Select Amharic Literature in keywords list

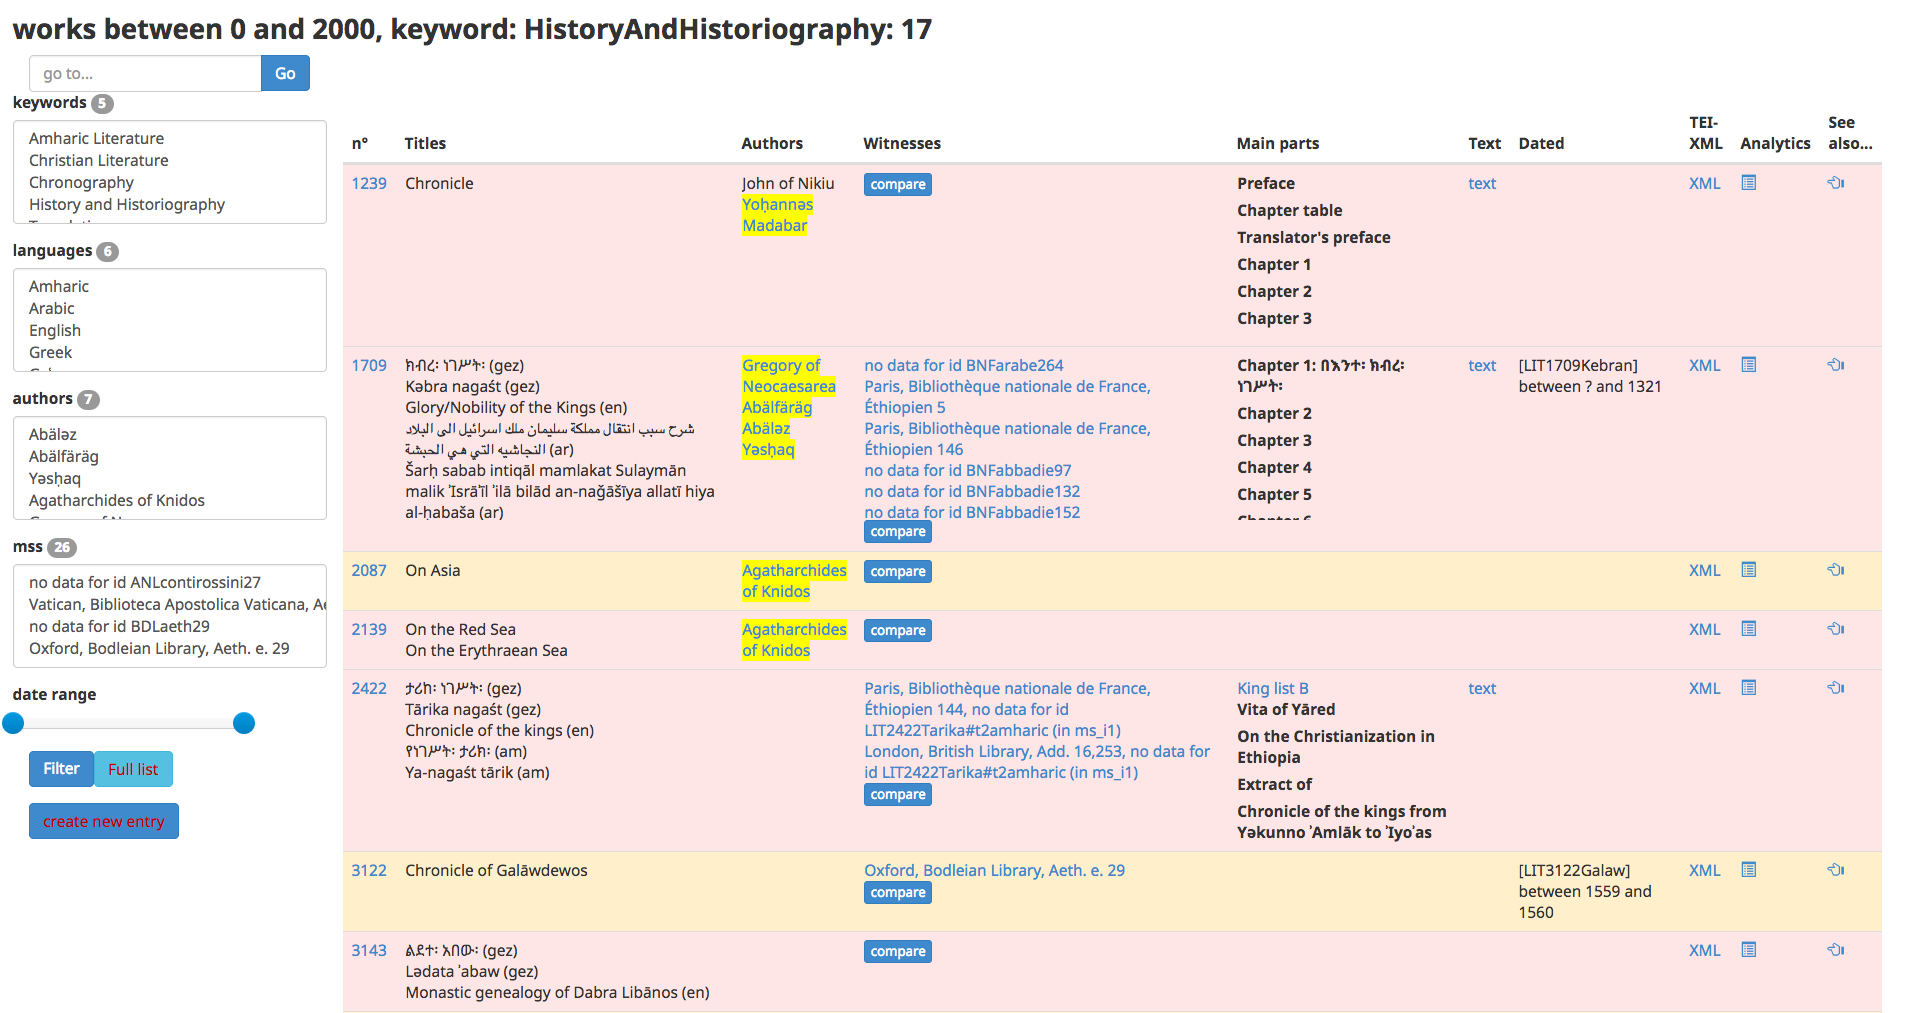[96, 138]
